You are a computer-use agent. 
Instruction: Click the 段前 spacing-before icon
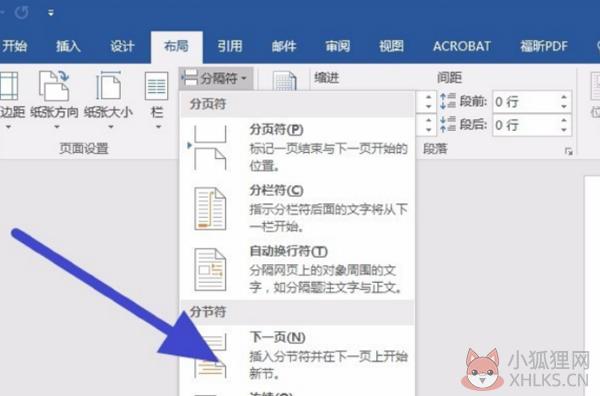point(447,101)
